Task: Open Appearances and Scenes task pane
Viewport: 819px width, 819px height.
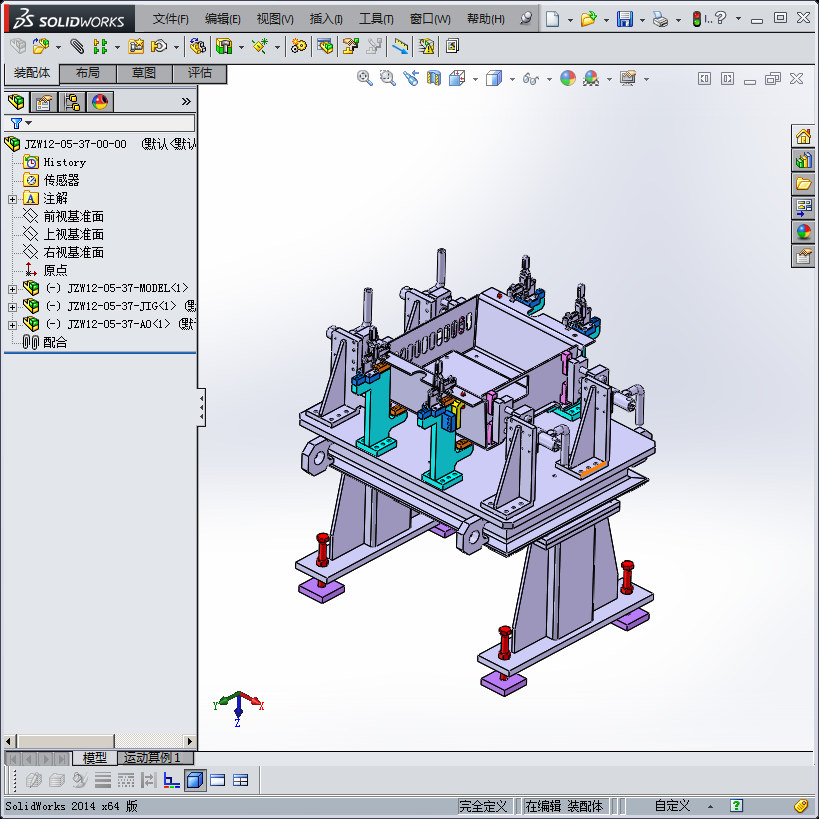Action: point(803,231)
